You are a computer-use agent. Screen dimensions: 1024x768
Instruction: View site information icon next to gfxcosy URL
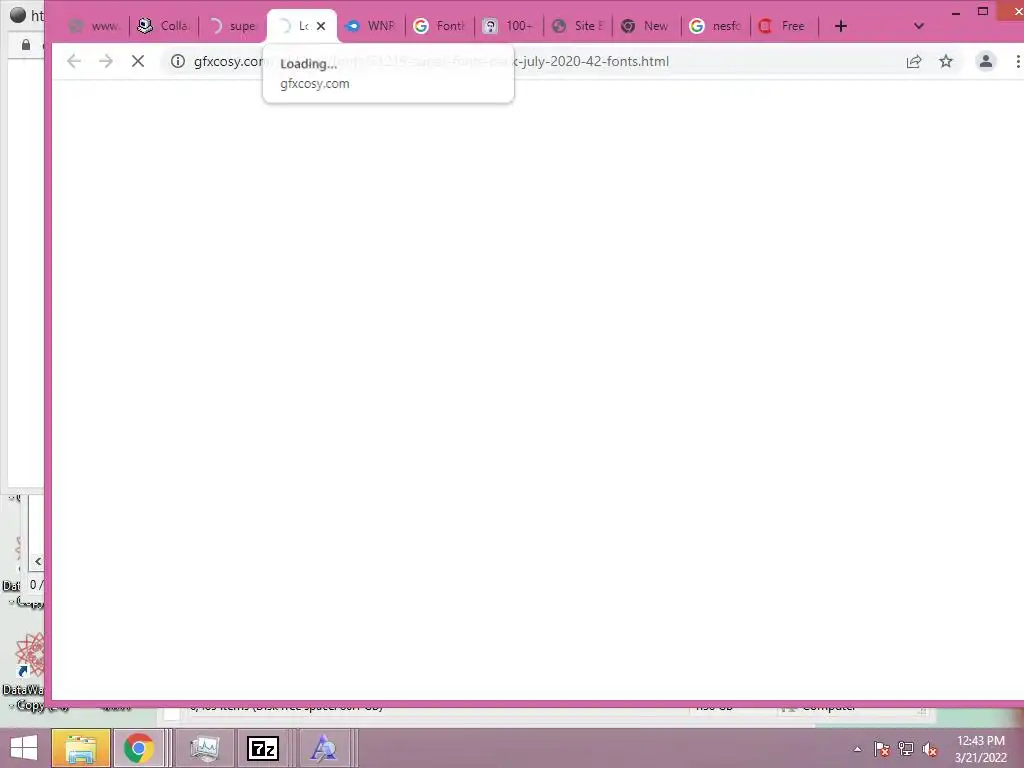pyautogui.click(x=178, y=61)
